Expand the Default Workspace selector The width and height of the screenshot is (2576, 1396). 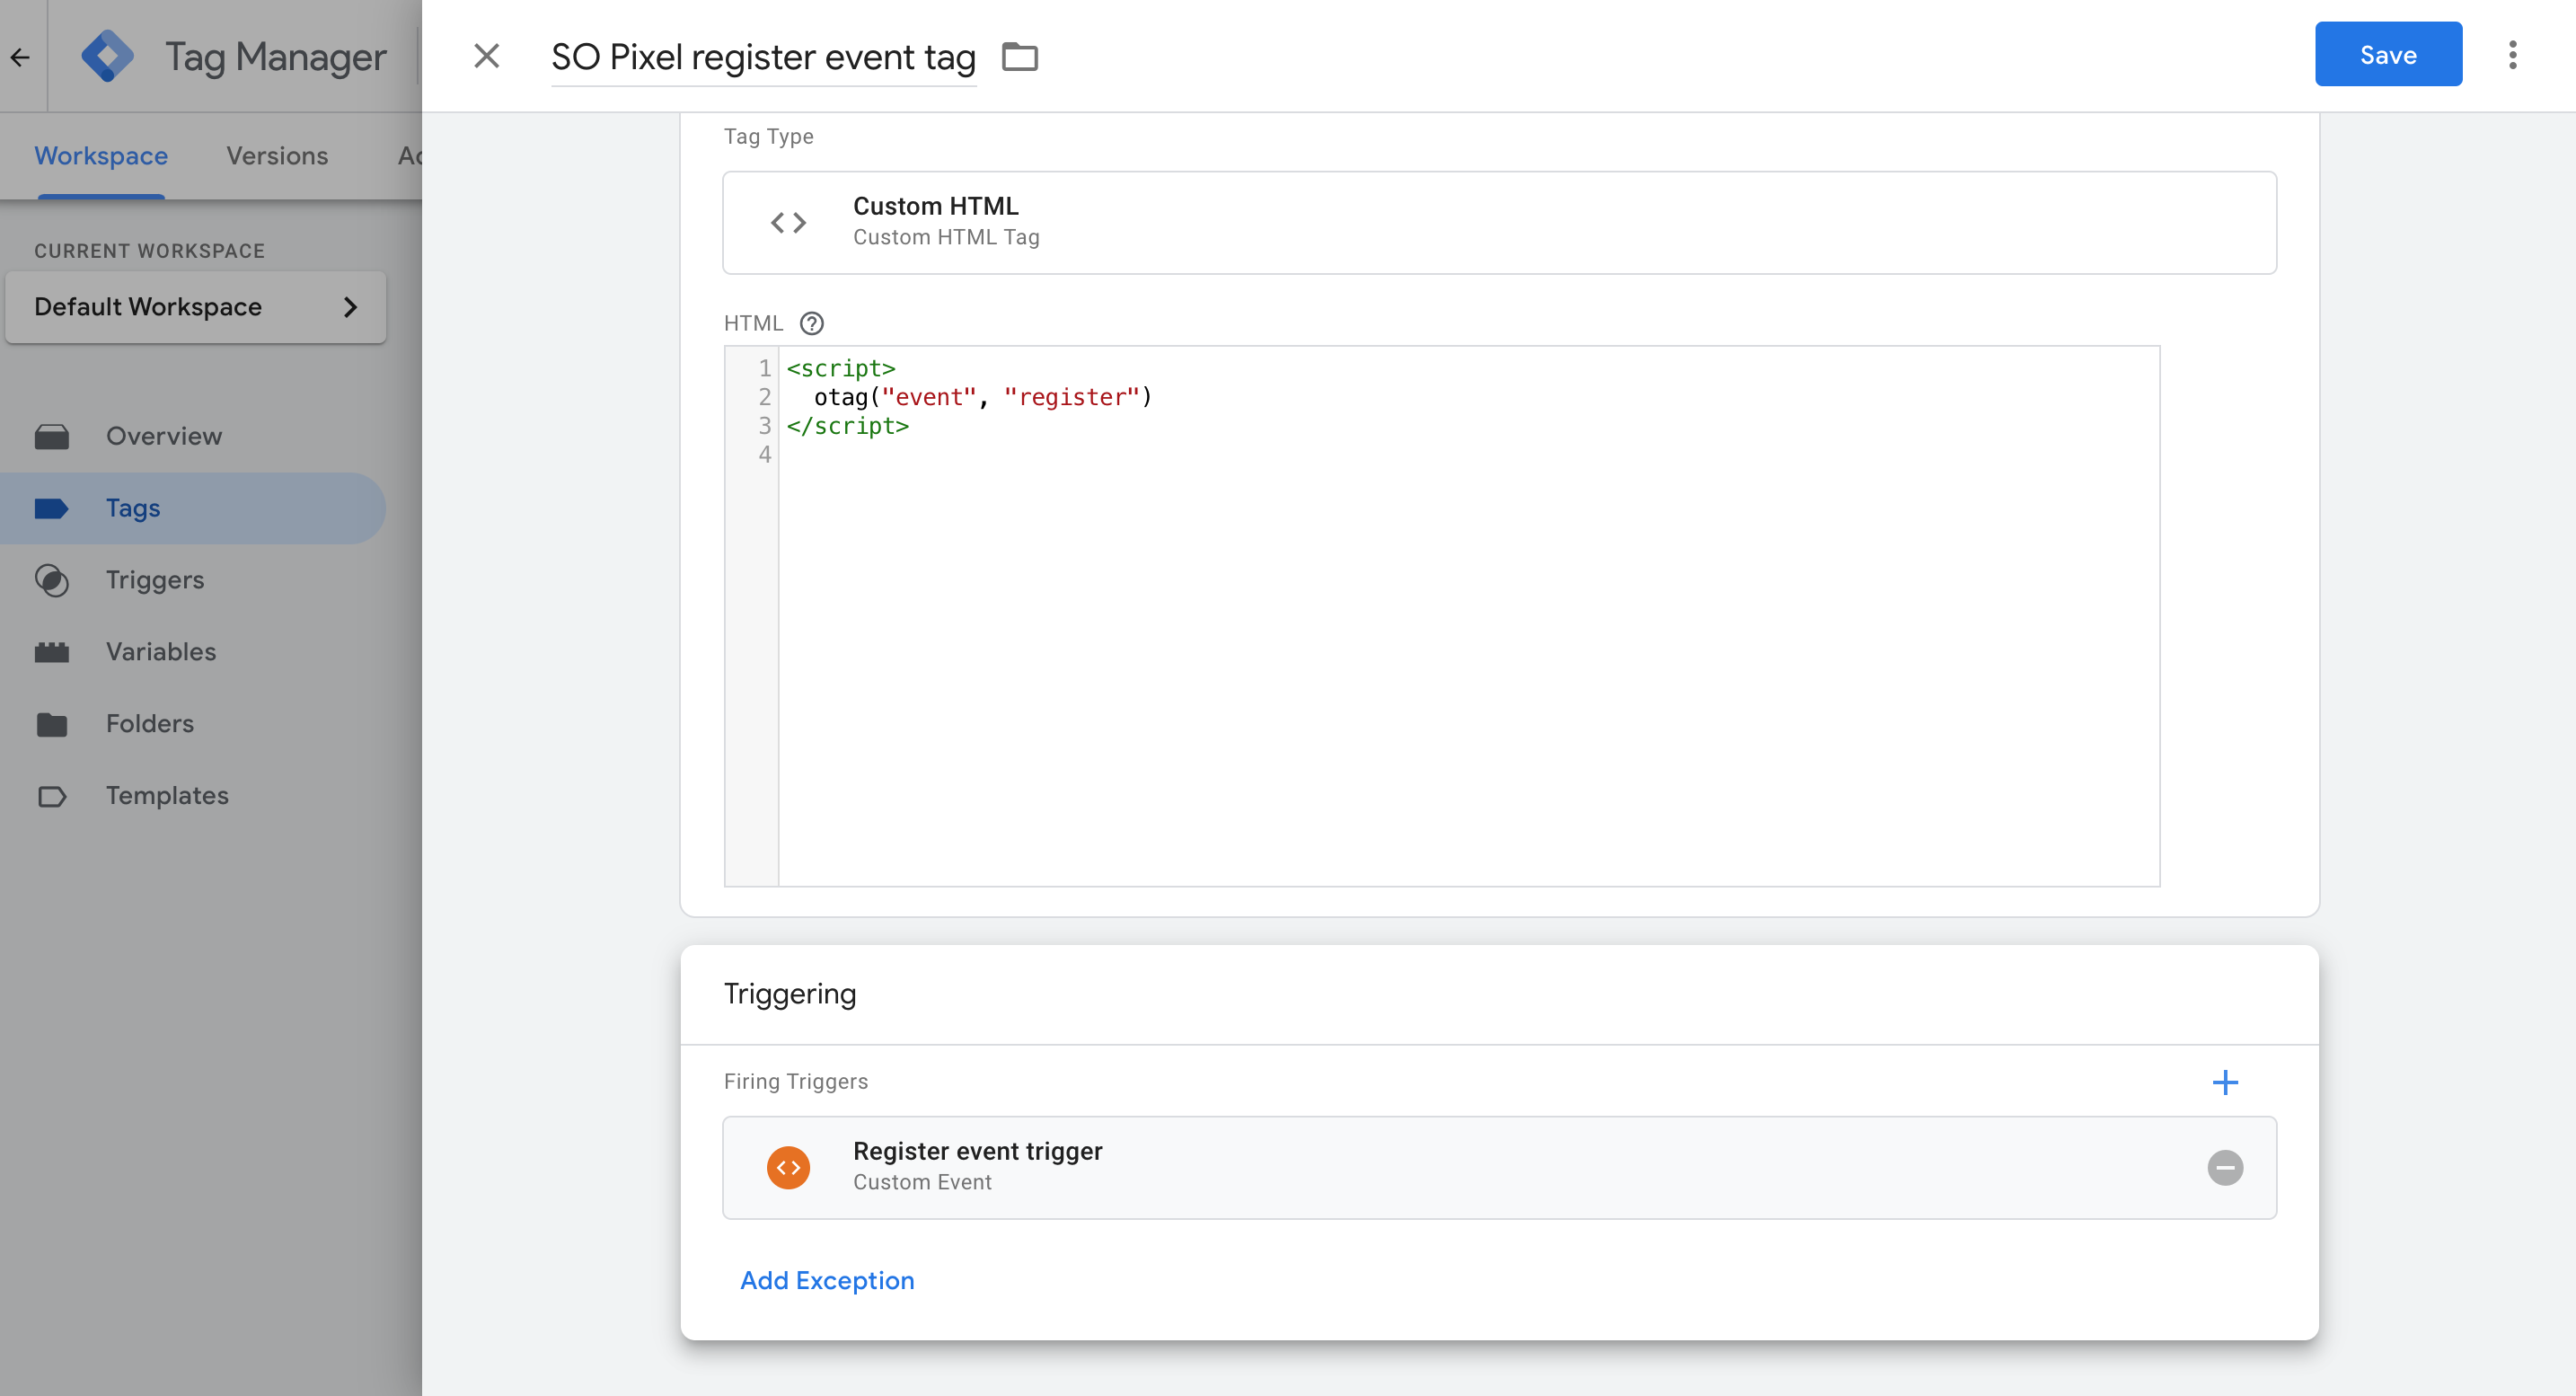(195, 307)
